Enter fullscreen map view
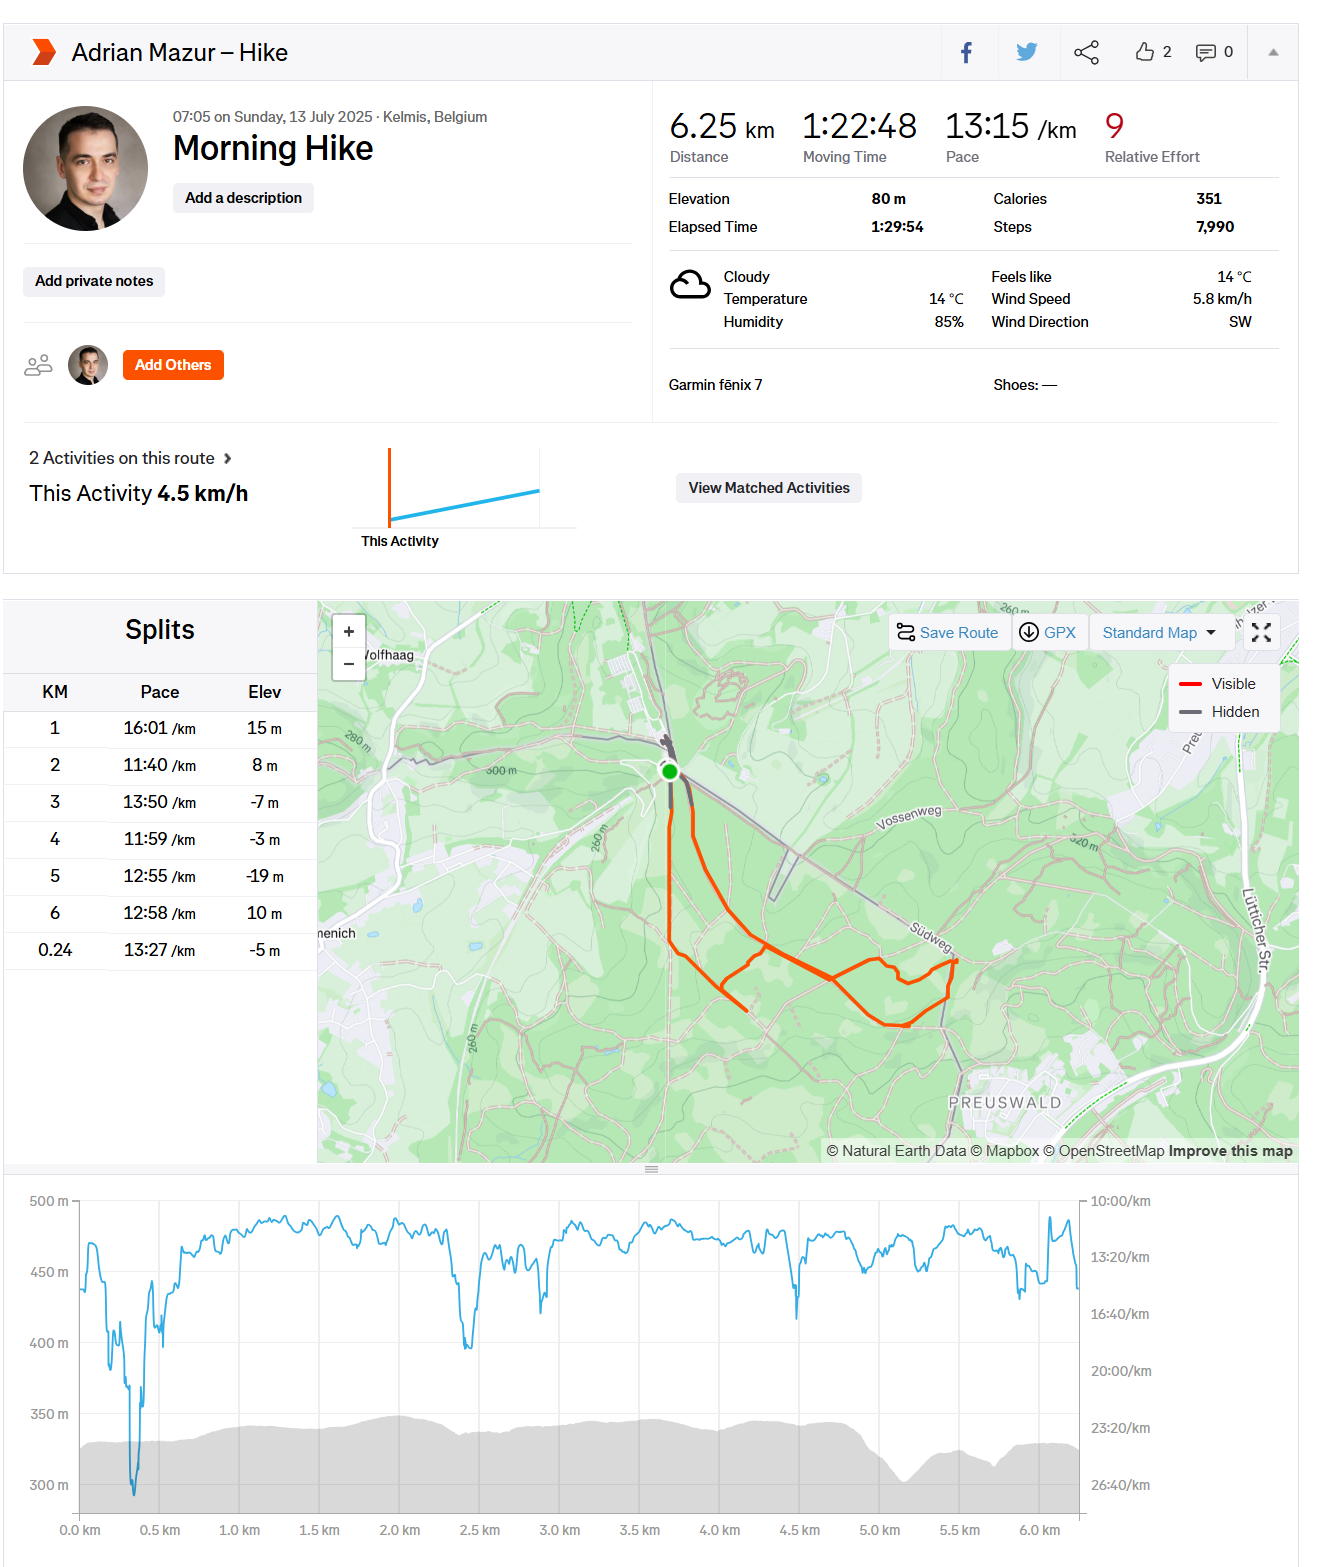 click(x=1261, y=632)
